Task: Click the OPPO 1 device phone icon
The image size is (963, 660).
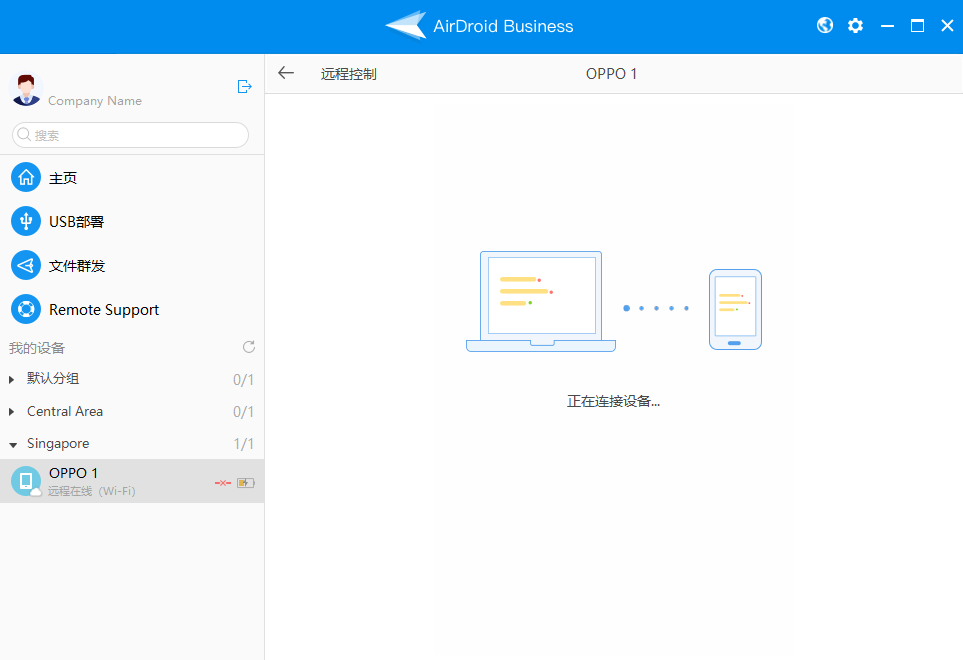Action: 26,481
